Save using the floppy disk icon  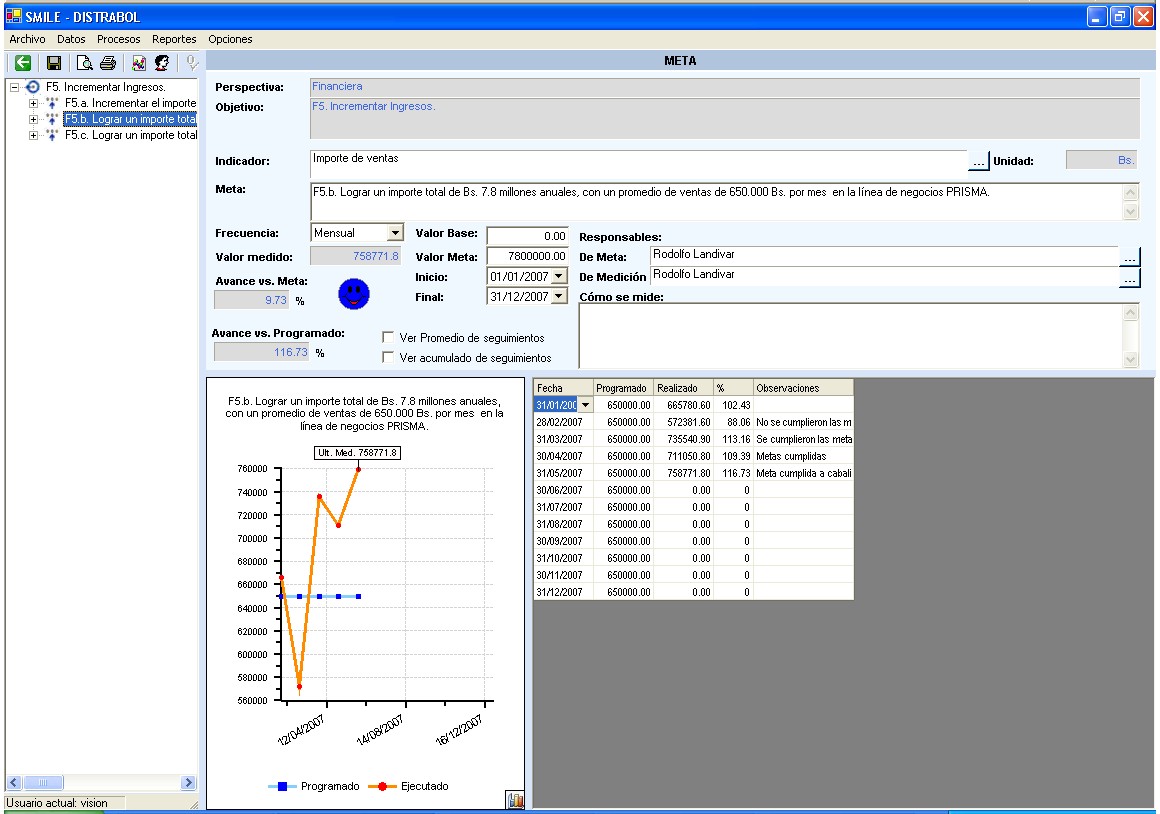[x=54, y=63]
